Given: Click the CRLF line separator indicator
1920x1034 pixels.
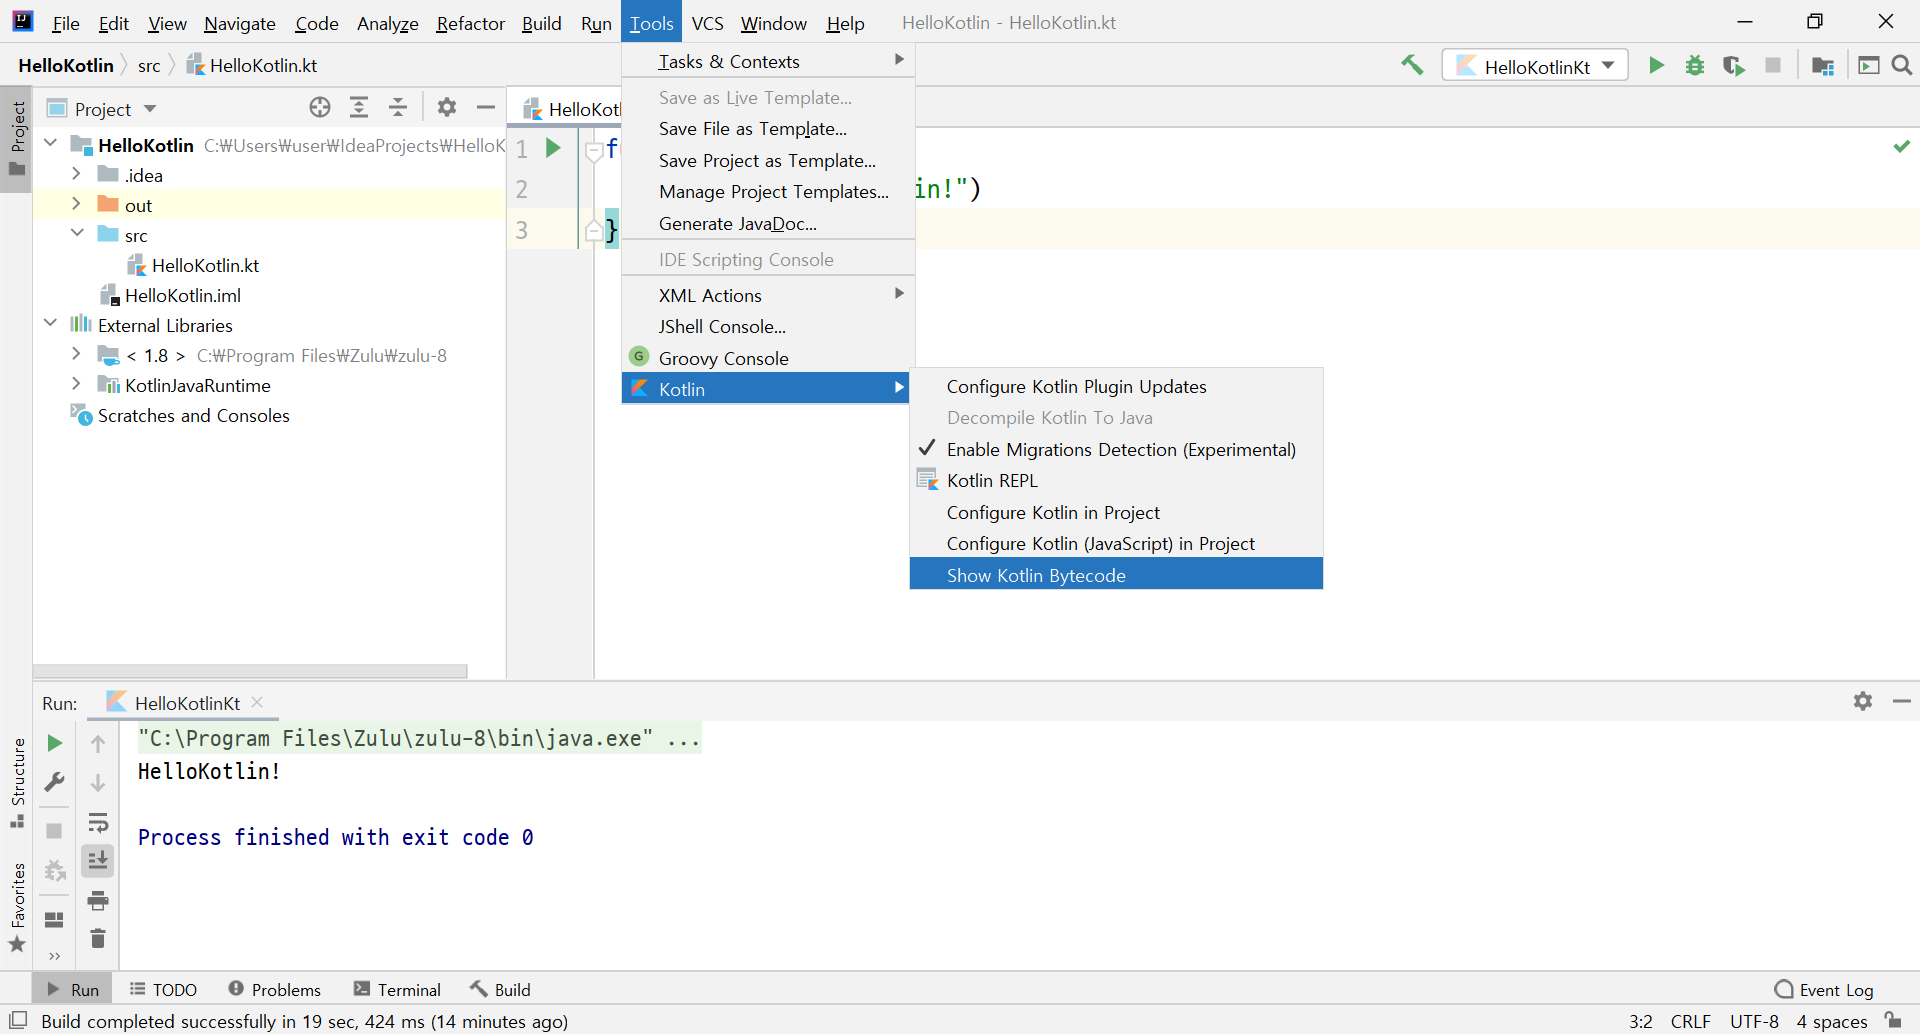Looking at the screenshot, I should pos(1690,1021).
